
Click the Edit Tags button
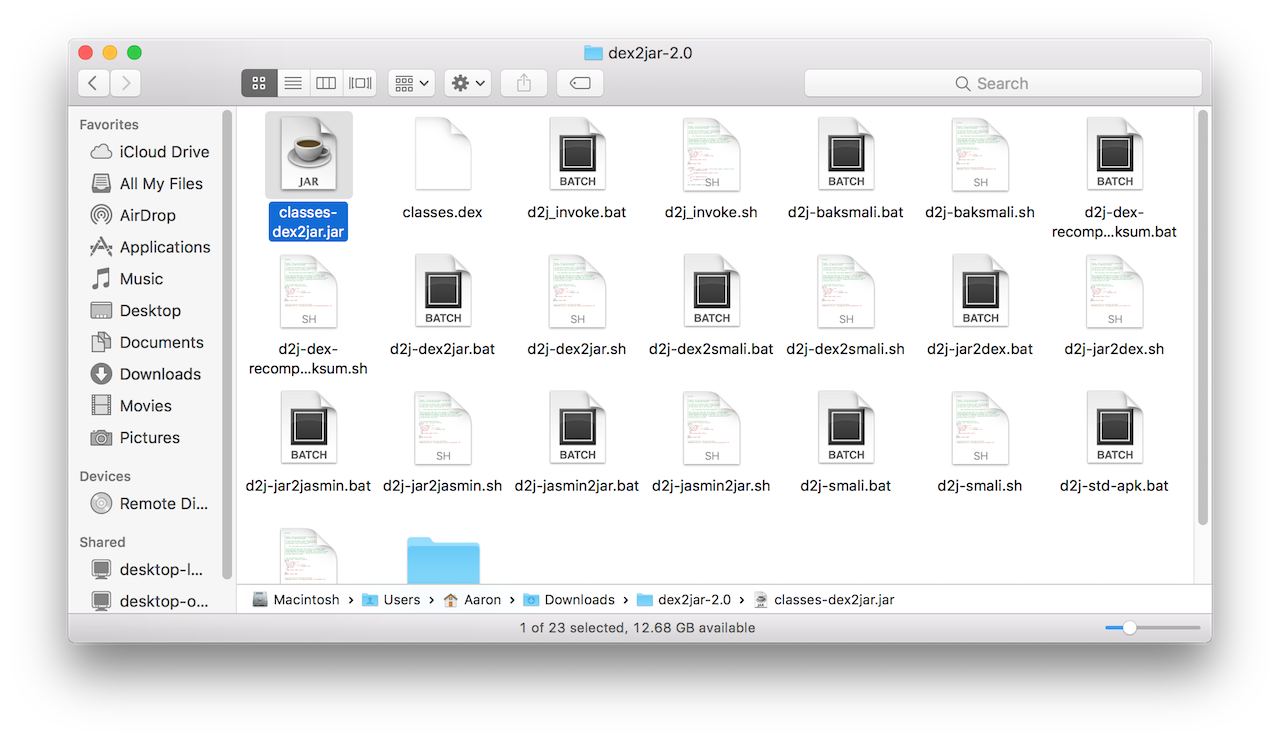pyautogui.click(x=580, y=83)
